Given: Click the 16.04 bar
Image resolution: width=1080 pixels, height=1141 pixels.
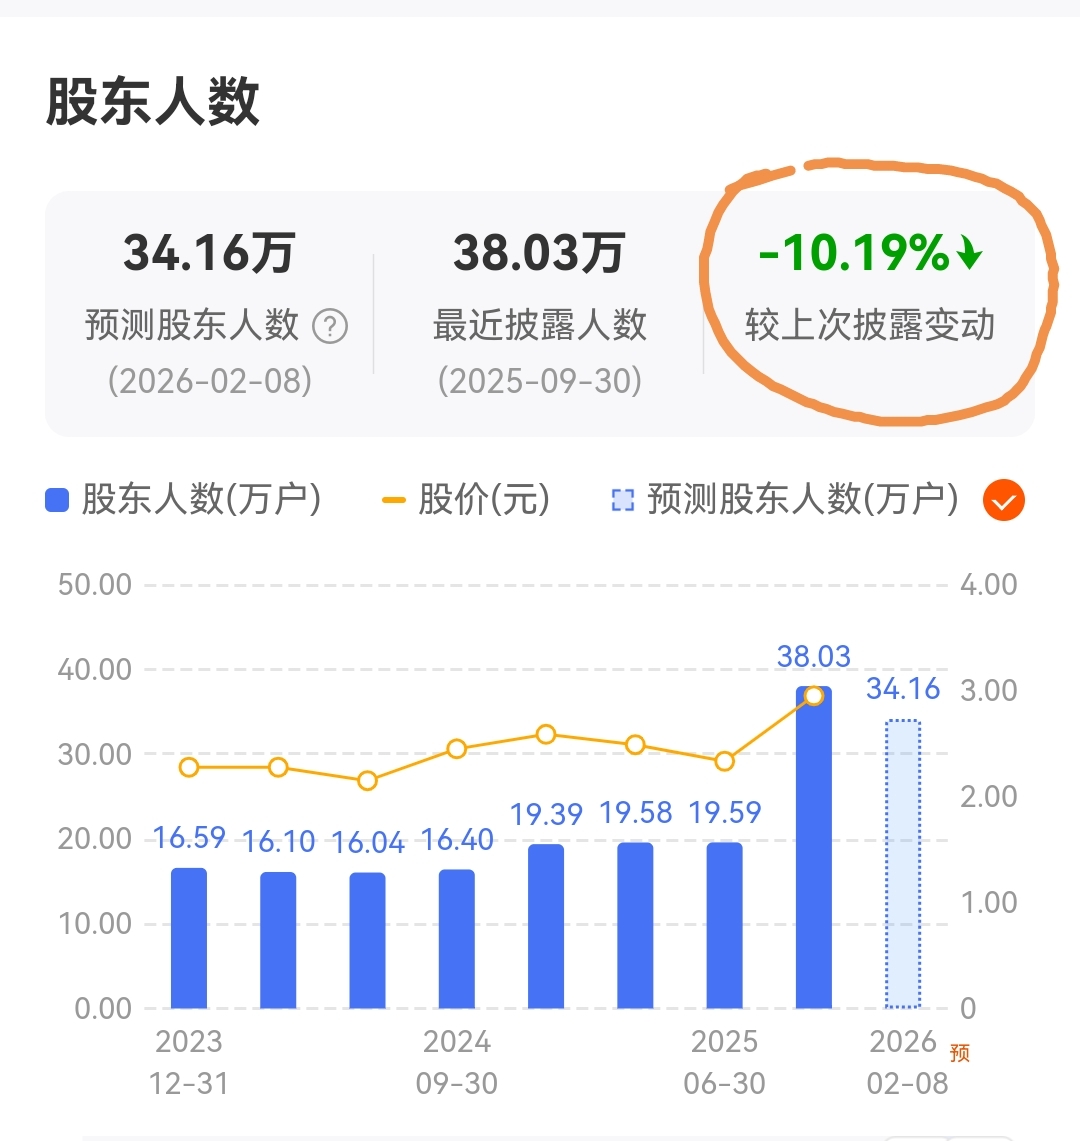Looking at the screenshot, I should pos(368,940).
